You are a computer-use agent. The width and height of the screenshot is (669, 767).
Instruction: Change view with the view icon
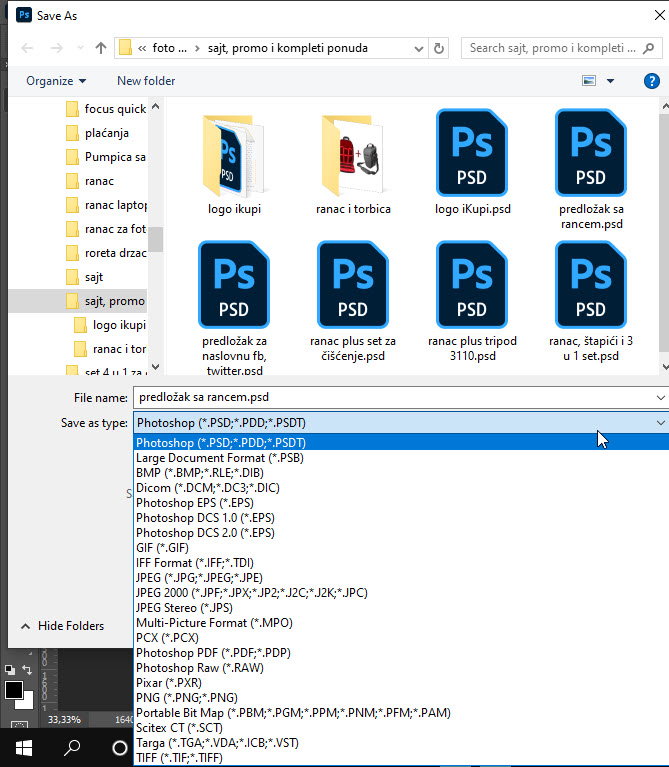[589, 81]
